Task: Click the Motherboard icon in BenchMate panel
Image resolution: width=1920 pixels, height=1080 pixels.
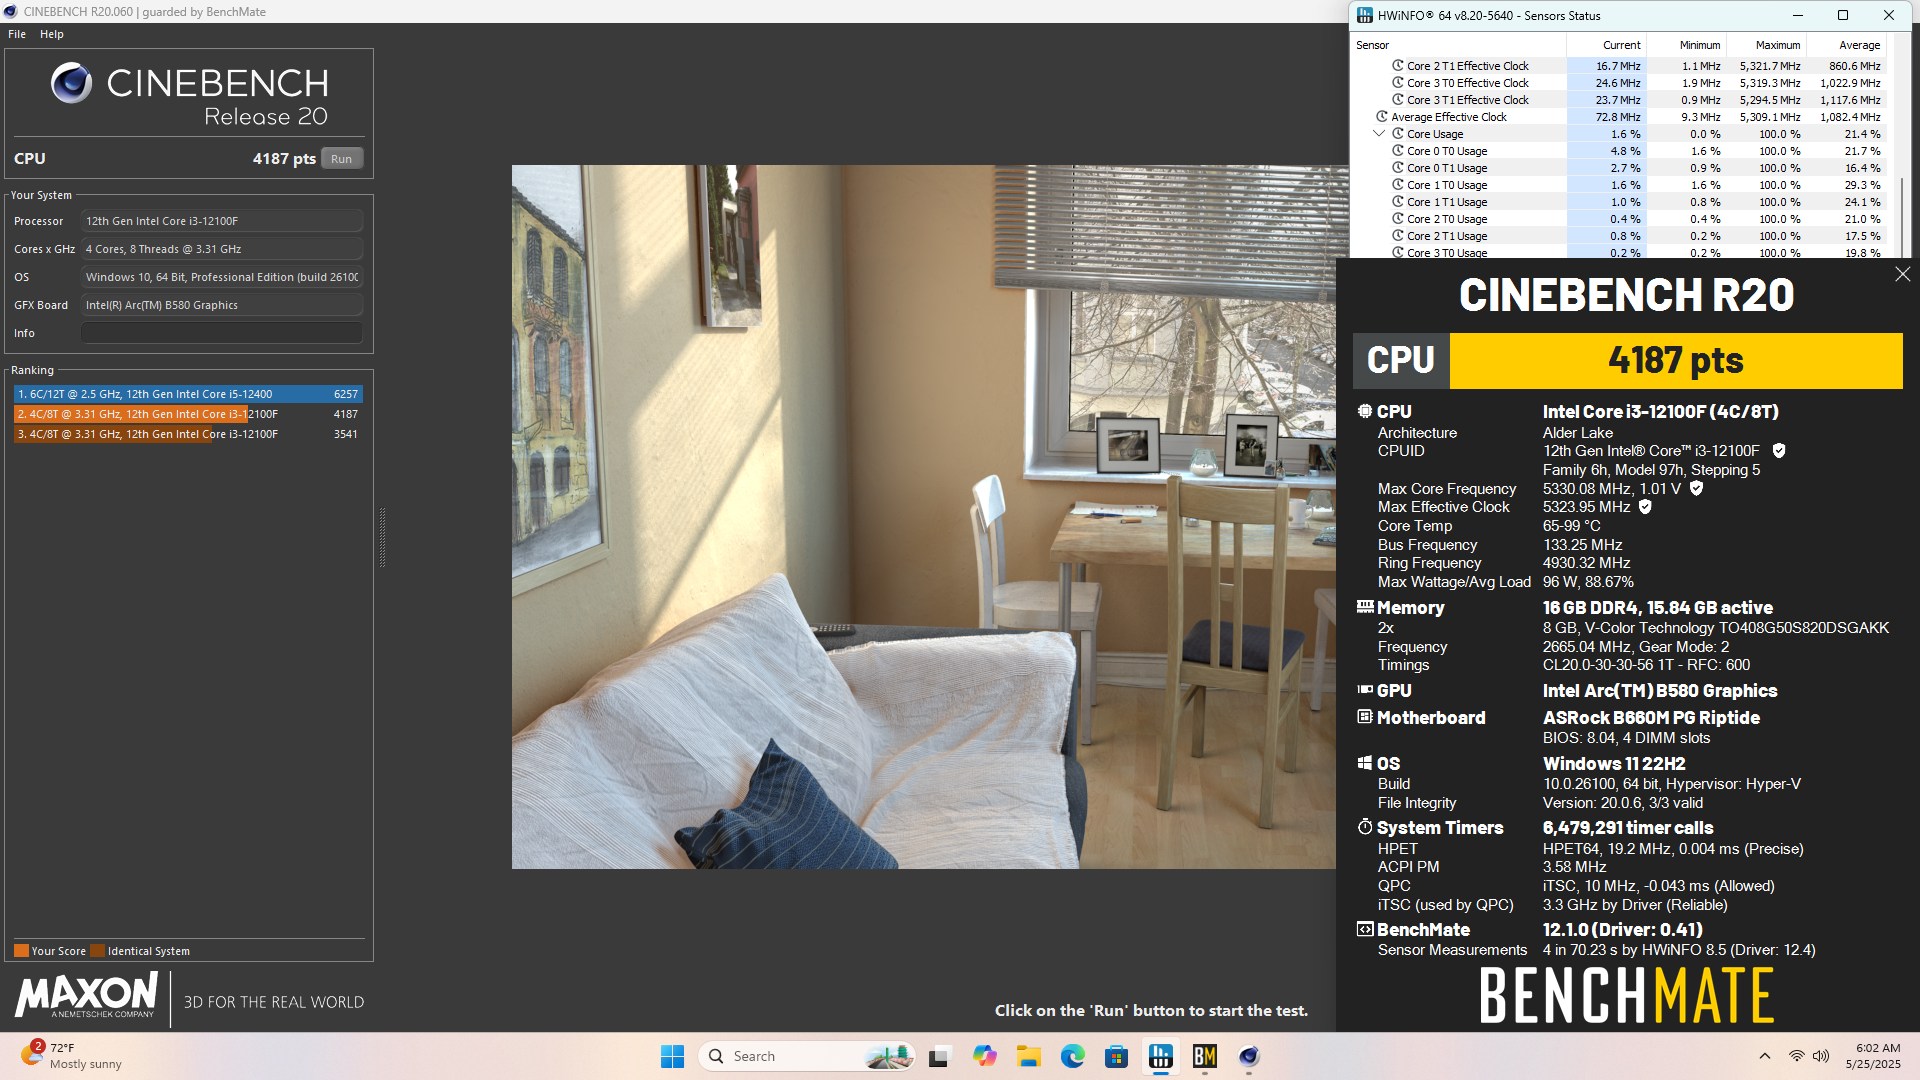Action: [x=1364, y=716]
